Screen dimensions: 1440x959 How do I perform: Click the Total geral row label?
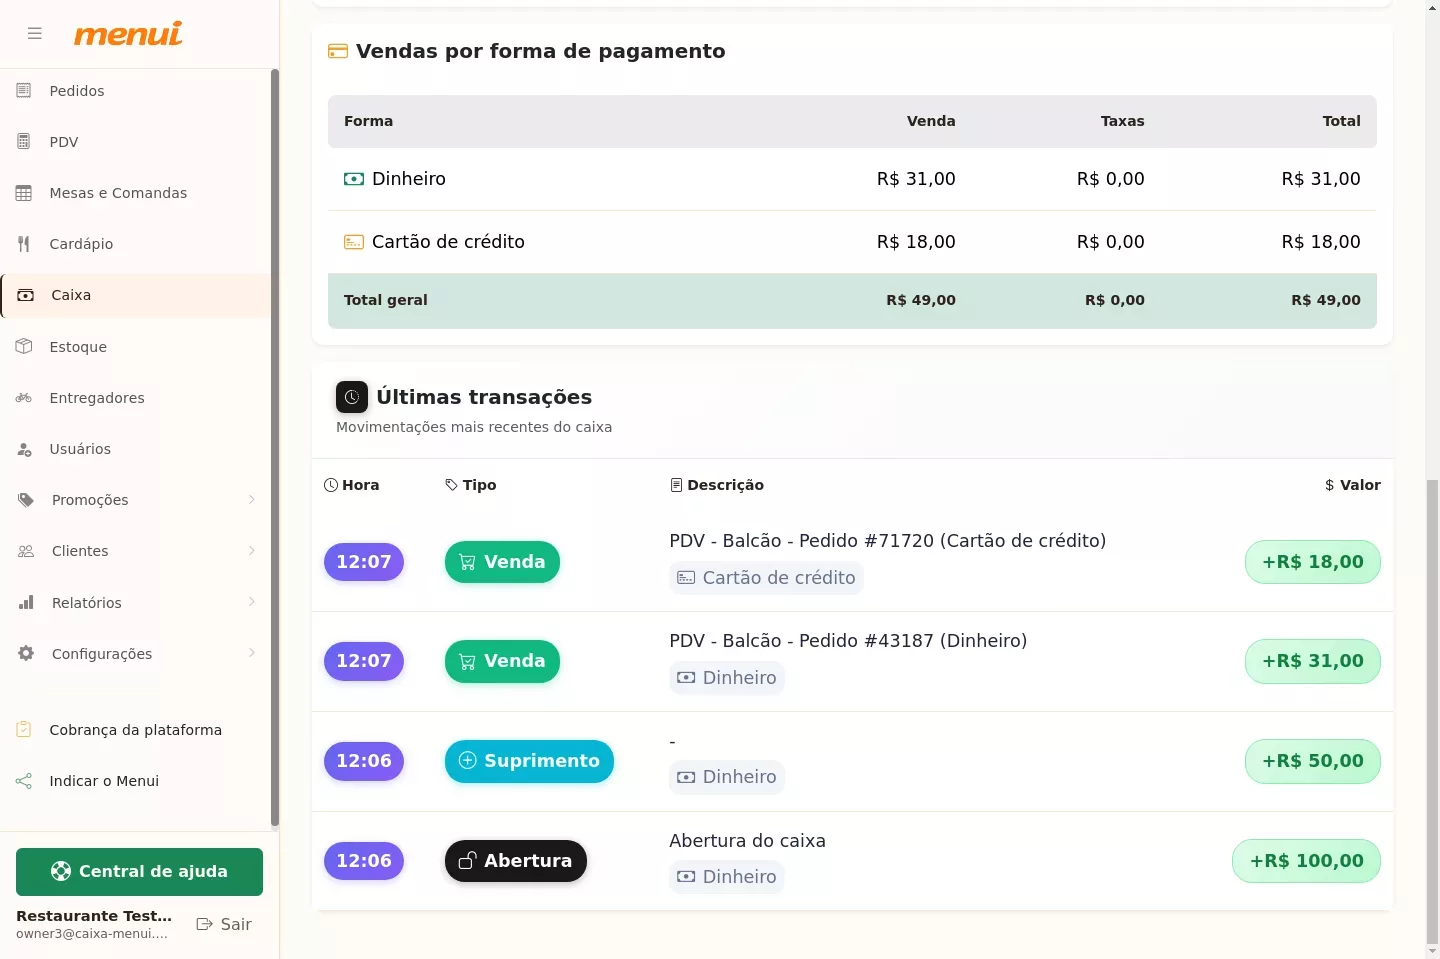386,300
